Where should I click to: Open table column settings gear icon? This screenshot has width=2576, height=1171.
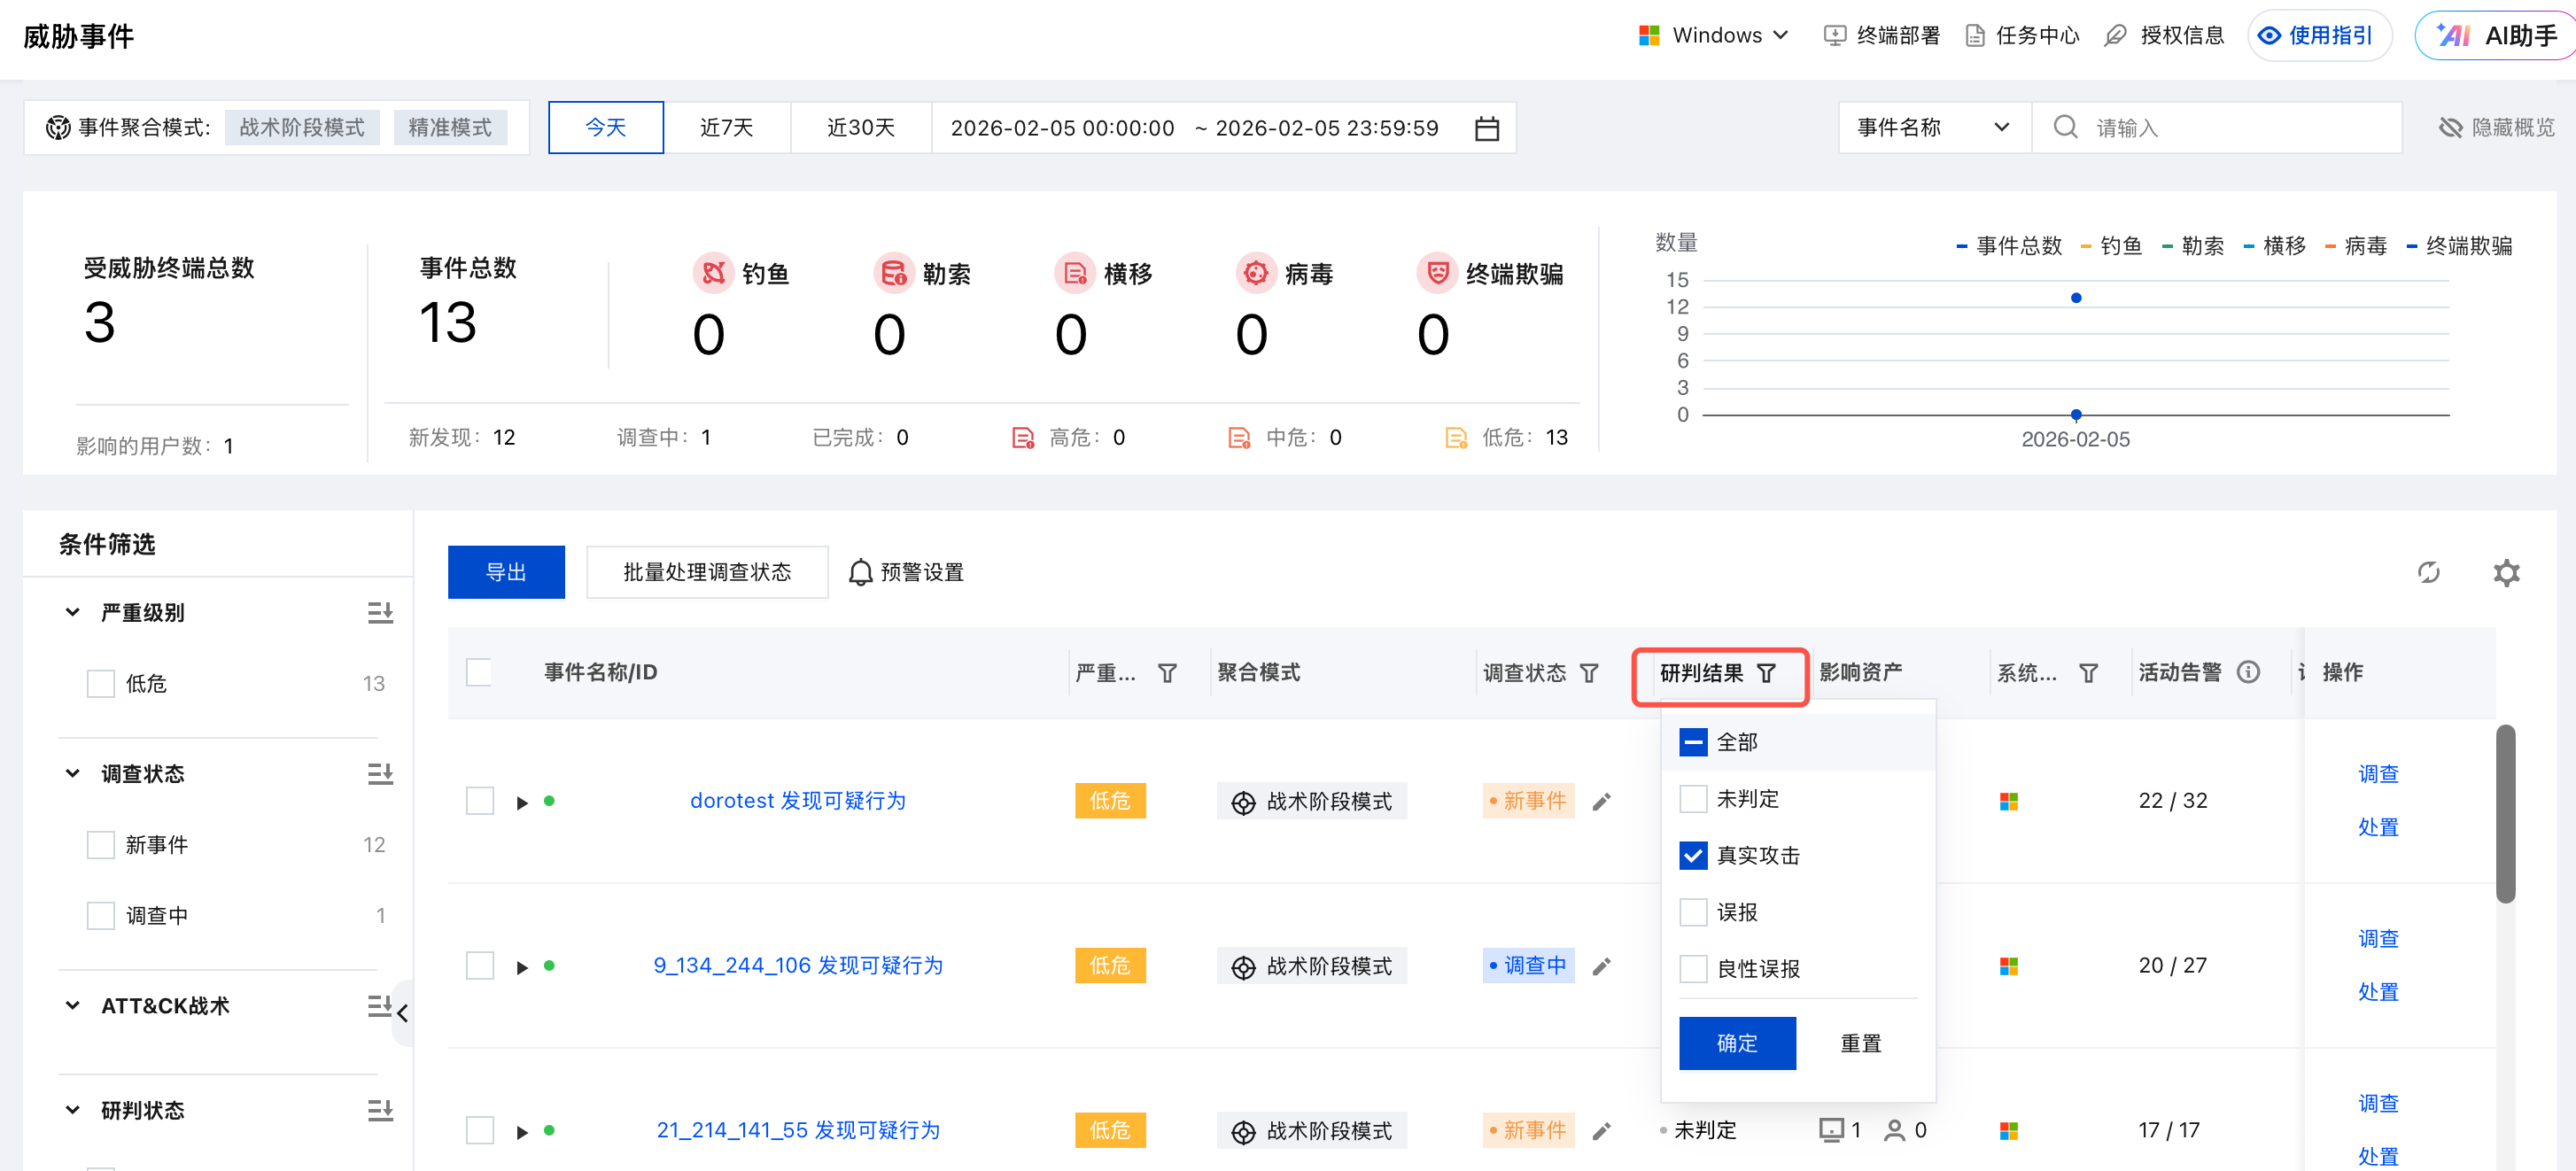tap(2505, 572)
